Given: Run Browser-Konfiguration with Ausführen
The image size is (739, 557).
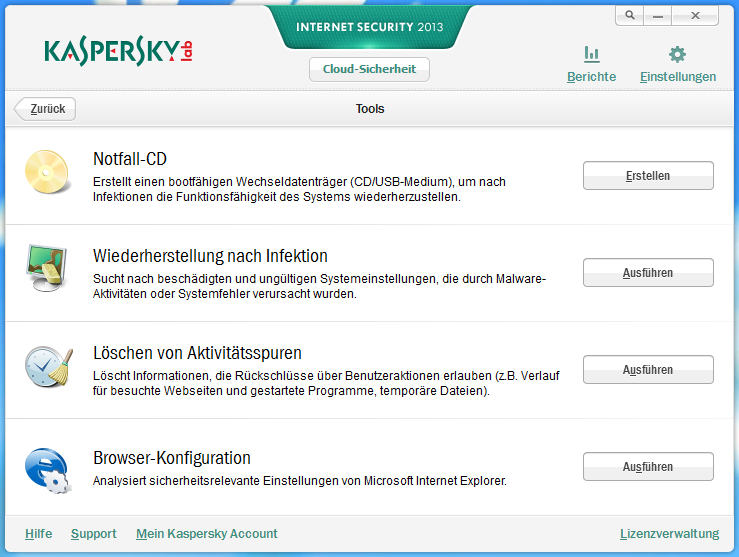Looking at the screenshot, I should click(x=648, y=467).
